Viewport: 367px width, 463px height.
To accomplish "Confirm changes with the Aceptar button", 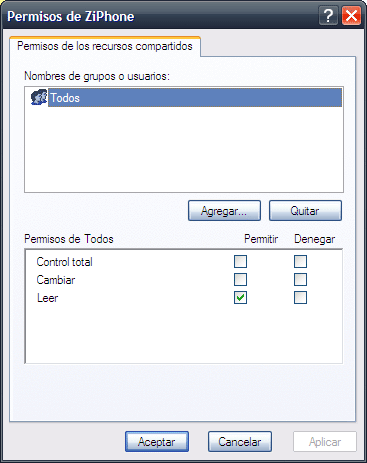I will tap(157, 442).
